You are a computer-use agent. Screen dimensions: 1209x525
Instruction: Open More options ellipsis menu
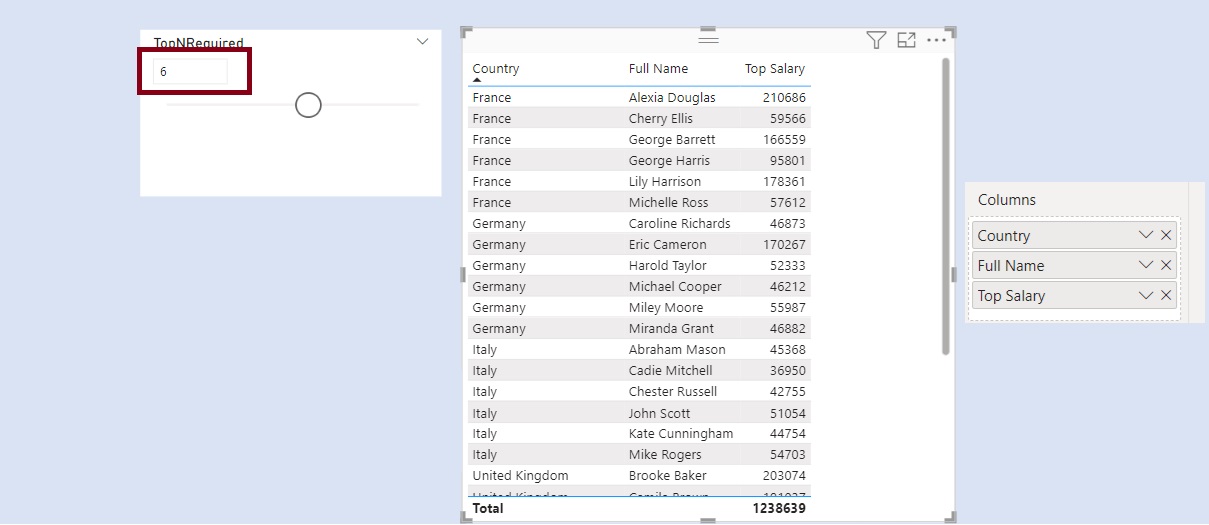(x=936, y=40)
